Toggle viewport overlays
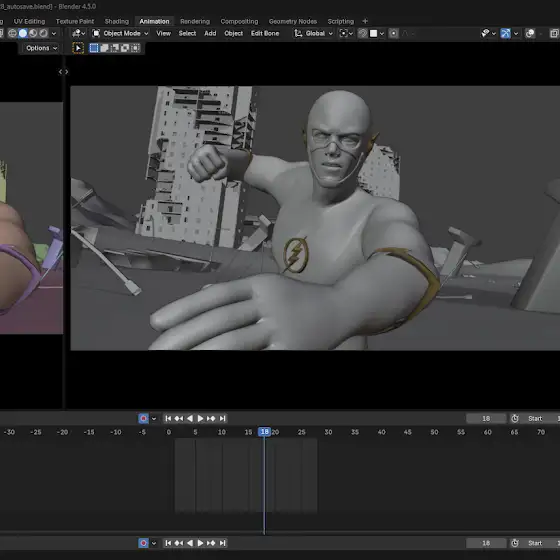The image size is (560, 560). (x=530, y=33)
